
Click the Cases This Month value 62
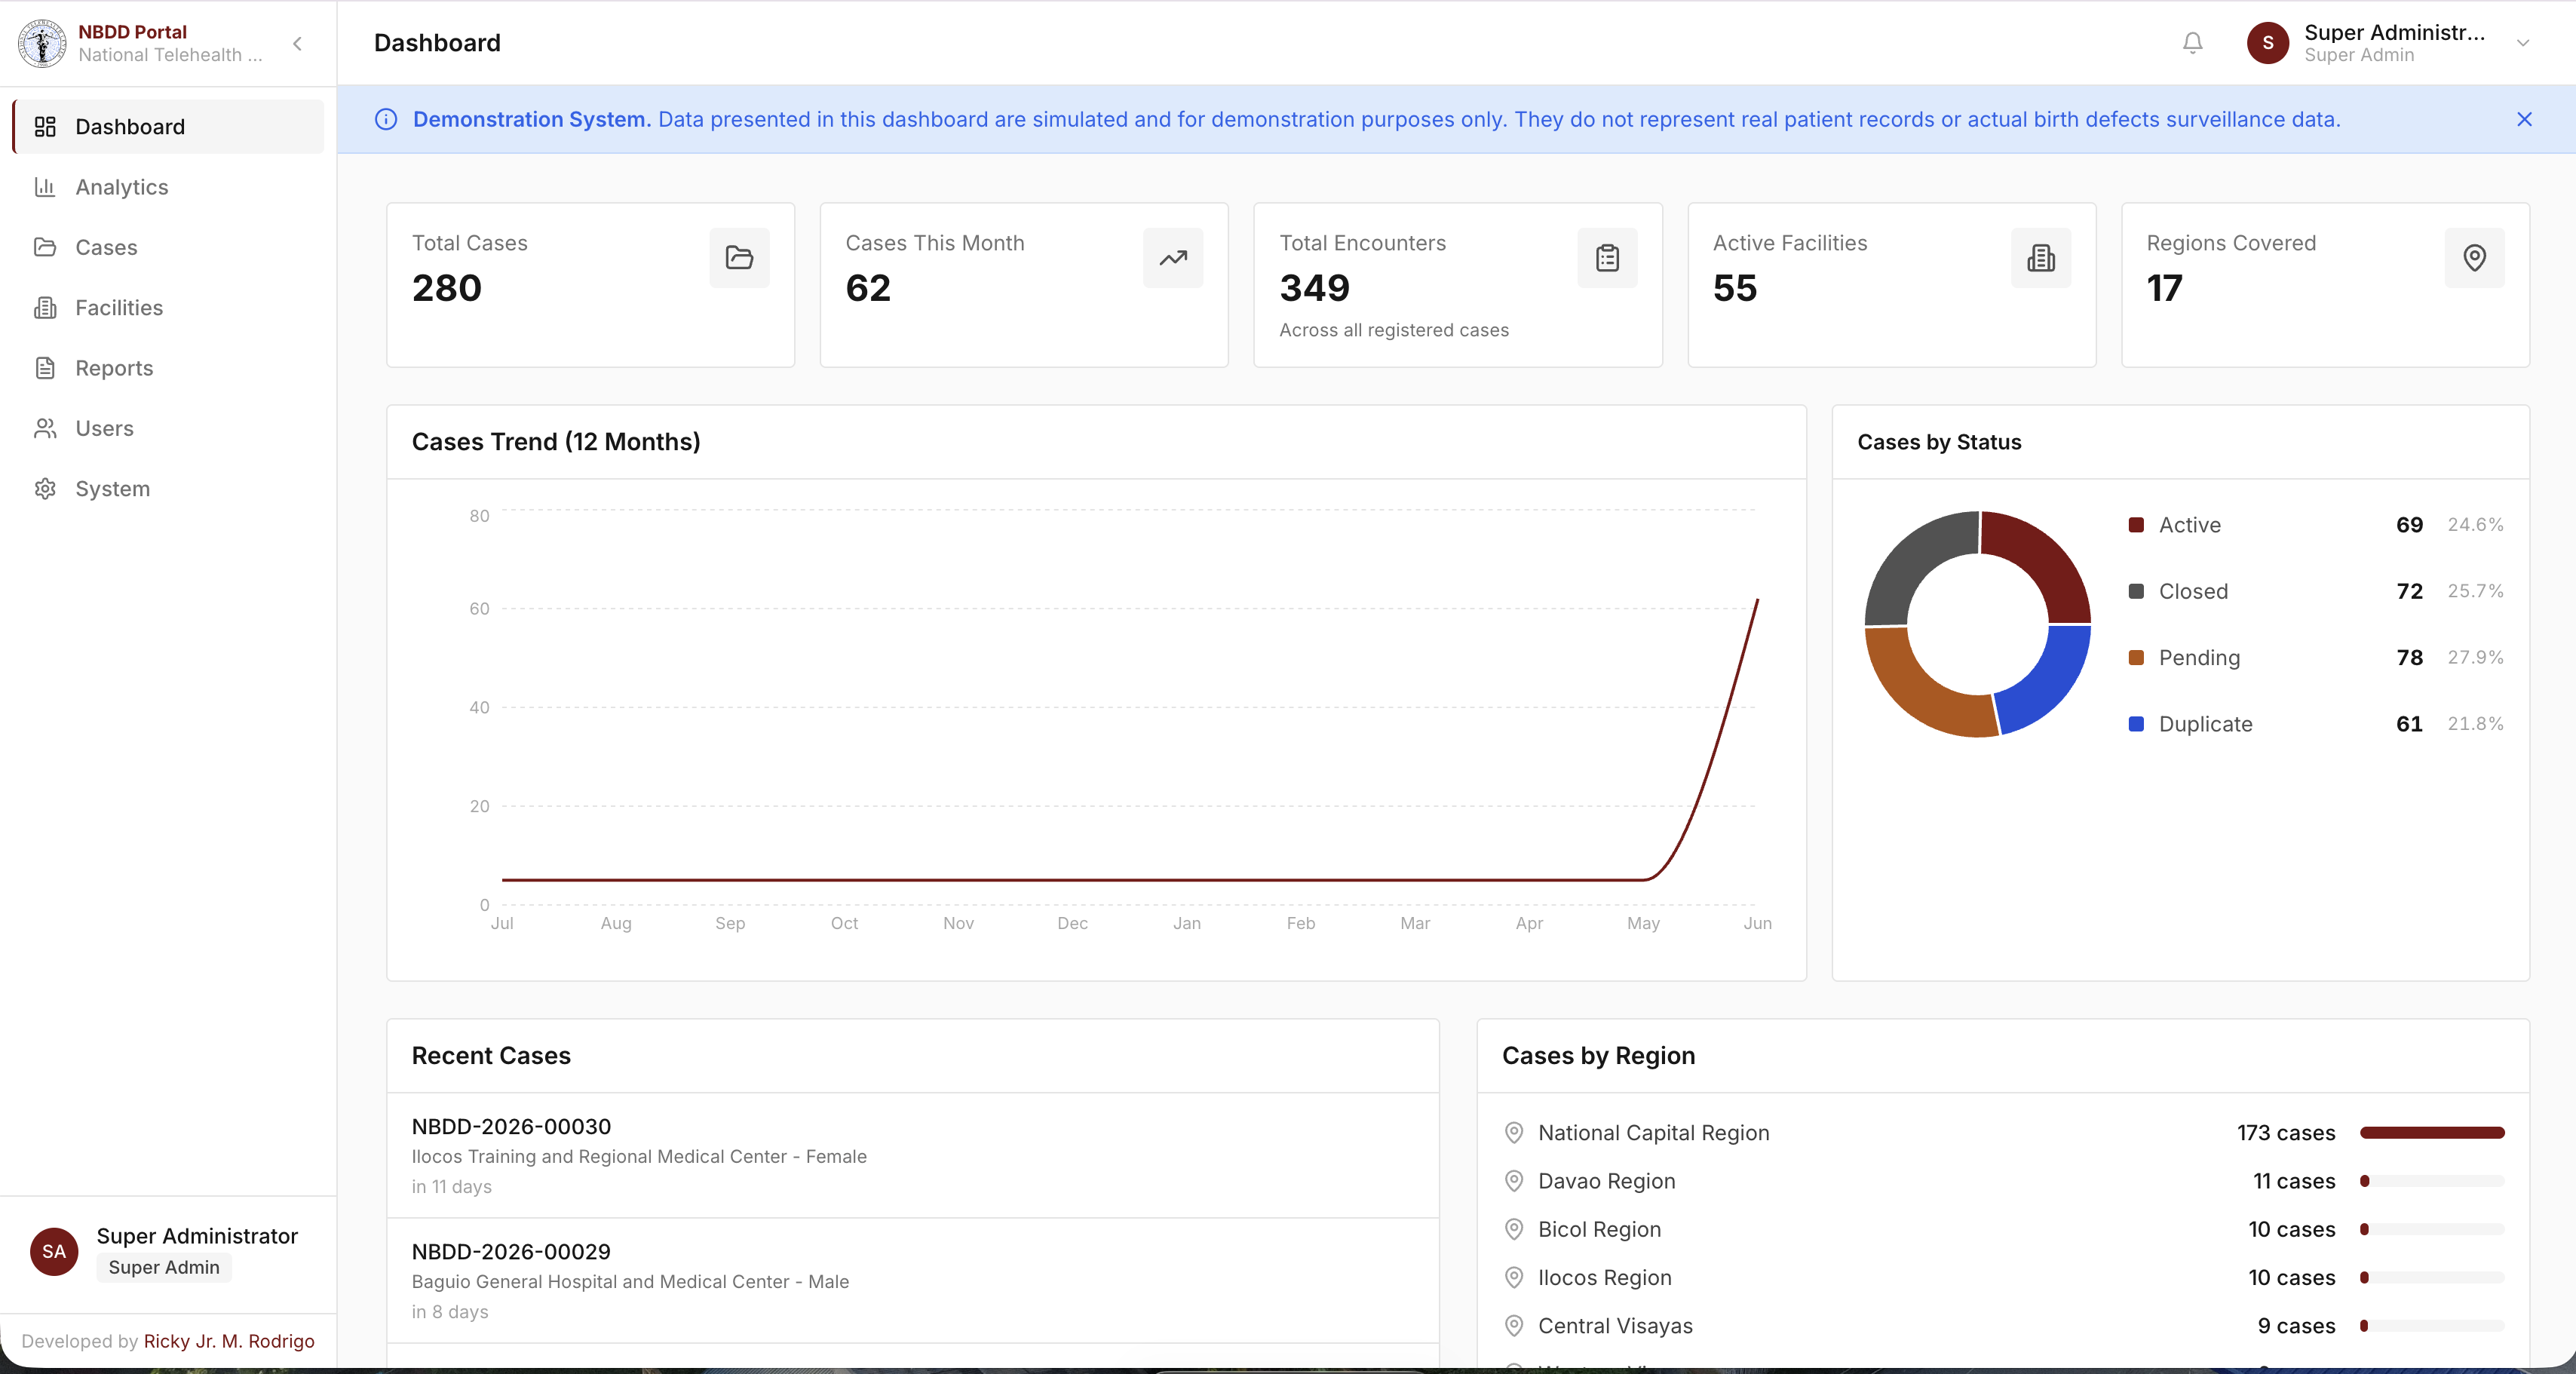(868, 289)
